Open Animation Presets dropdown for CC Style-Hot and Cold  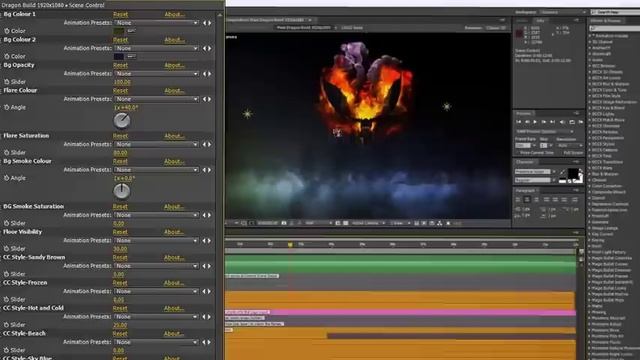(156, 317)
